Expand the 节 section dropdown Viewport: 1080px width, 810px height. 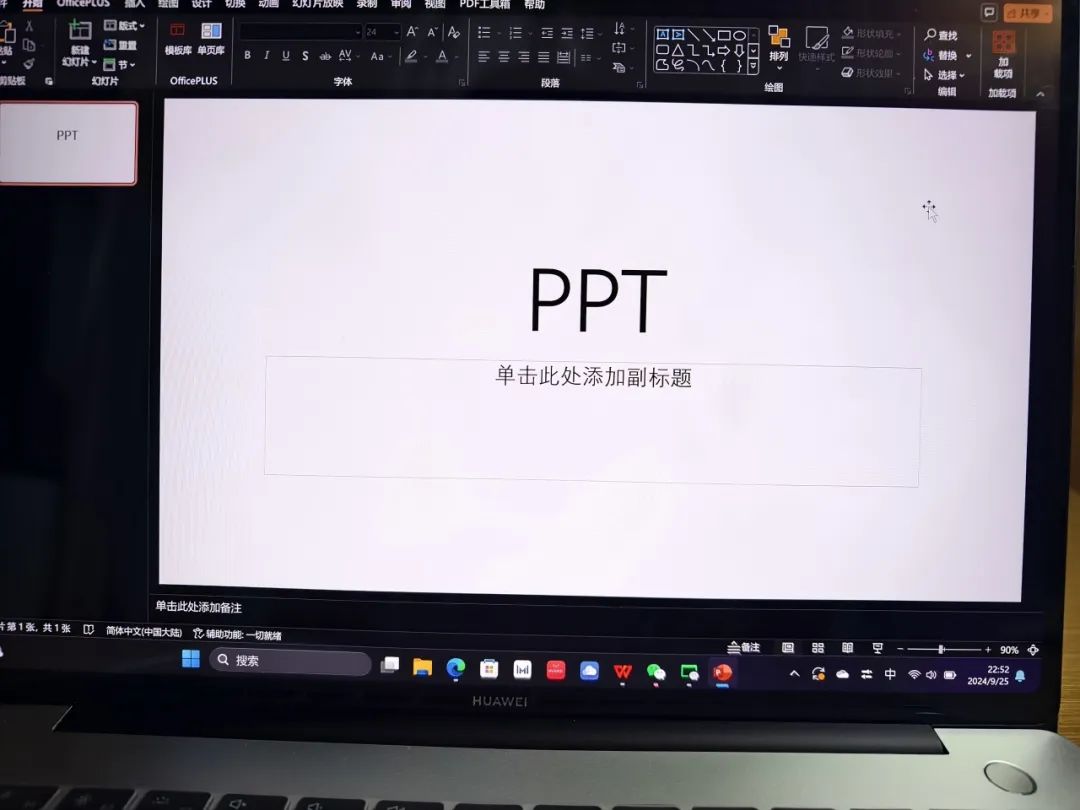tap(119, 64)
